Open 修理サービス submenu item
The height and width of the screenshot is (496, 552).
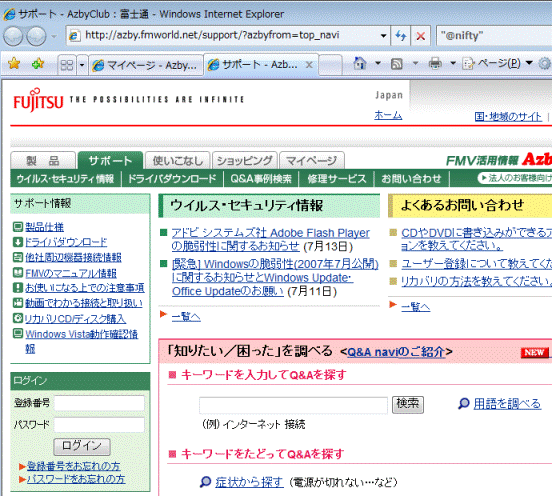pyautogui.click(x=337, y=179)
